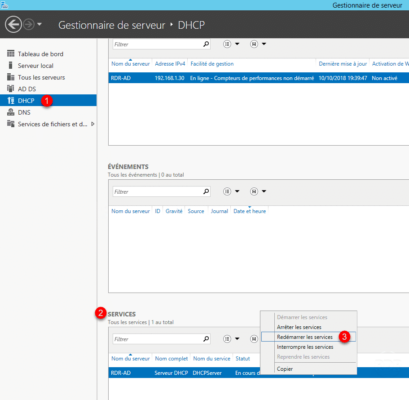Click the DNS icon in sidebar
This screenshot has height=400, width=409.
[11, 112]
